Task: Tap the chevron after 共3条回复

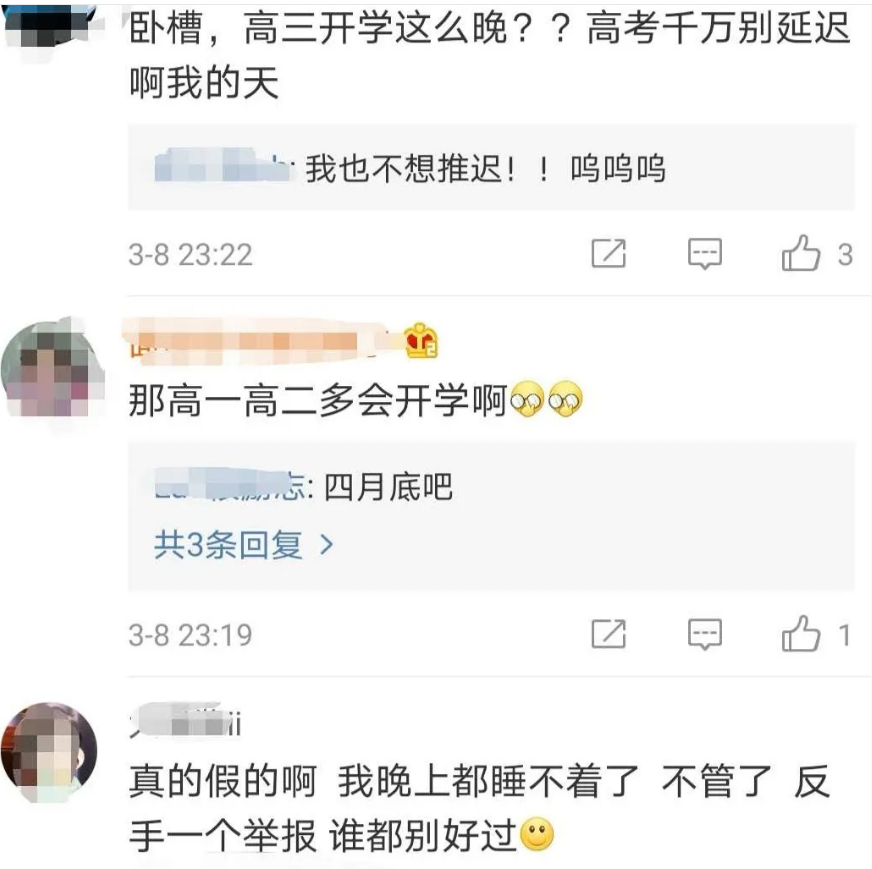Action: [326, 545]
